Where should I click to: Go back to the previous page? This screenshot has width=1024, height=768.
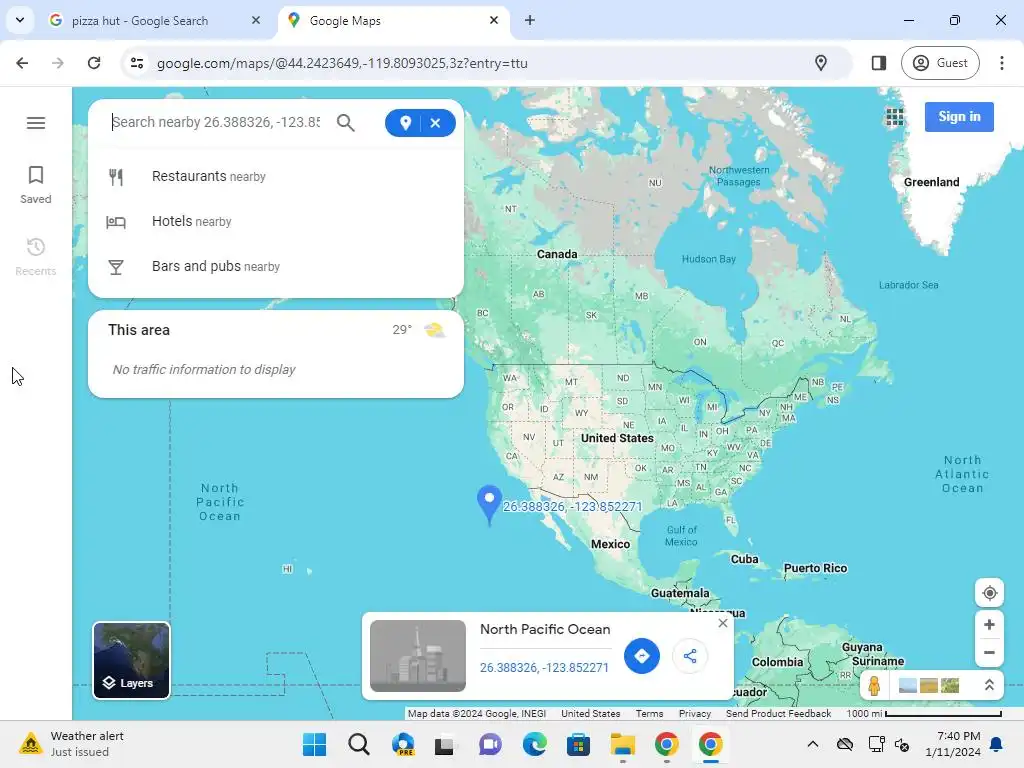[x=22, y=63]
